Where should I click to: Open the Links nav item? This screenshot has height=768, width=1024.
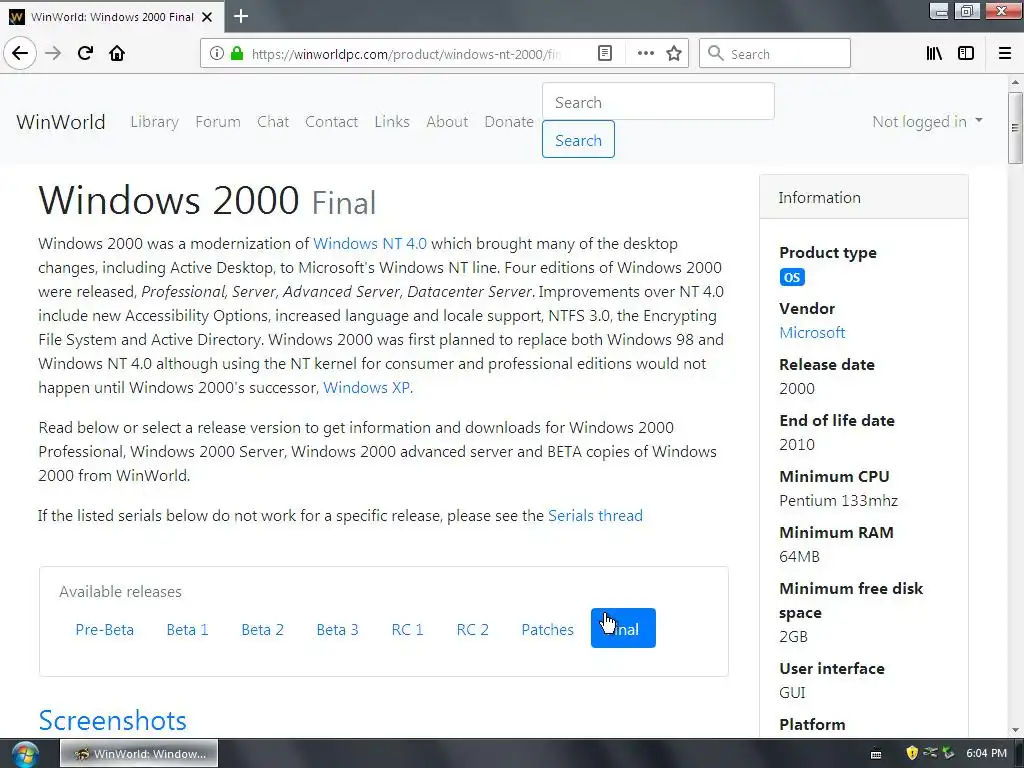(x=392, y=121)
